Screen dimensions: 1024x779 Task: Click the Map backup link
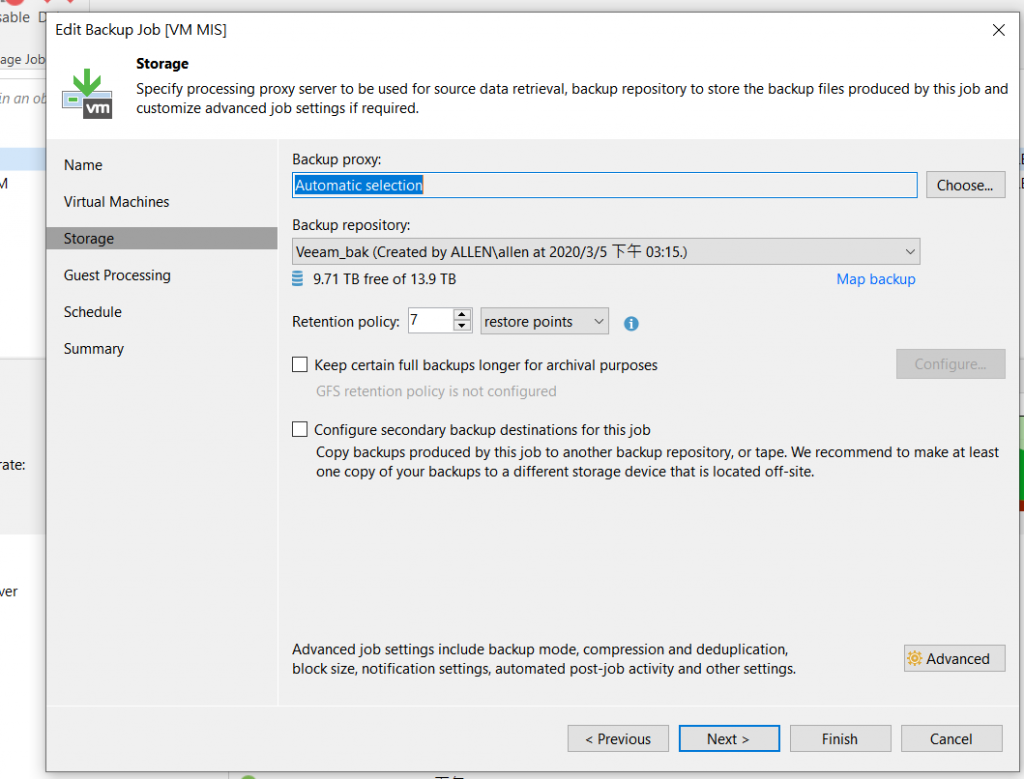pos(876,279)
